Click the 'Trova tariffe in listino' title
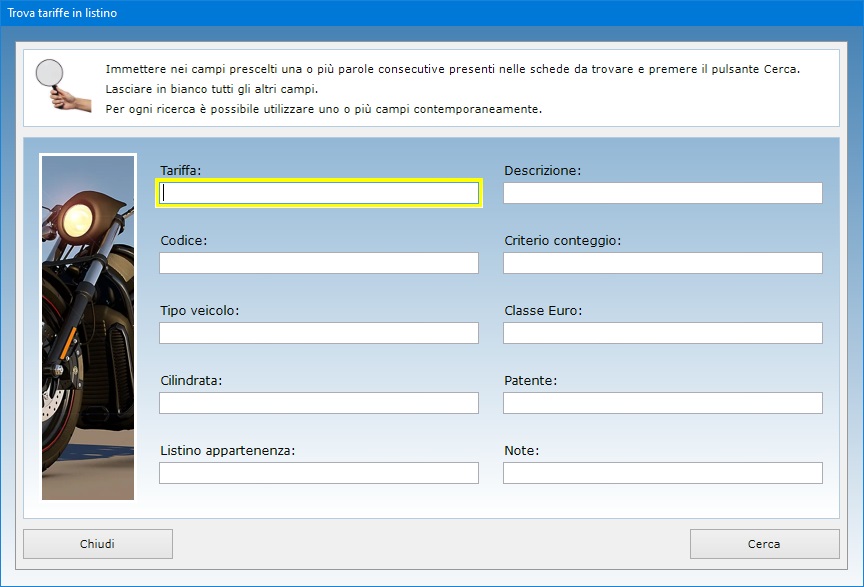Viewport: 864px width, 587px height. click(x=62, y=13)
